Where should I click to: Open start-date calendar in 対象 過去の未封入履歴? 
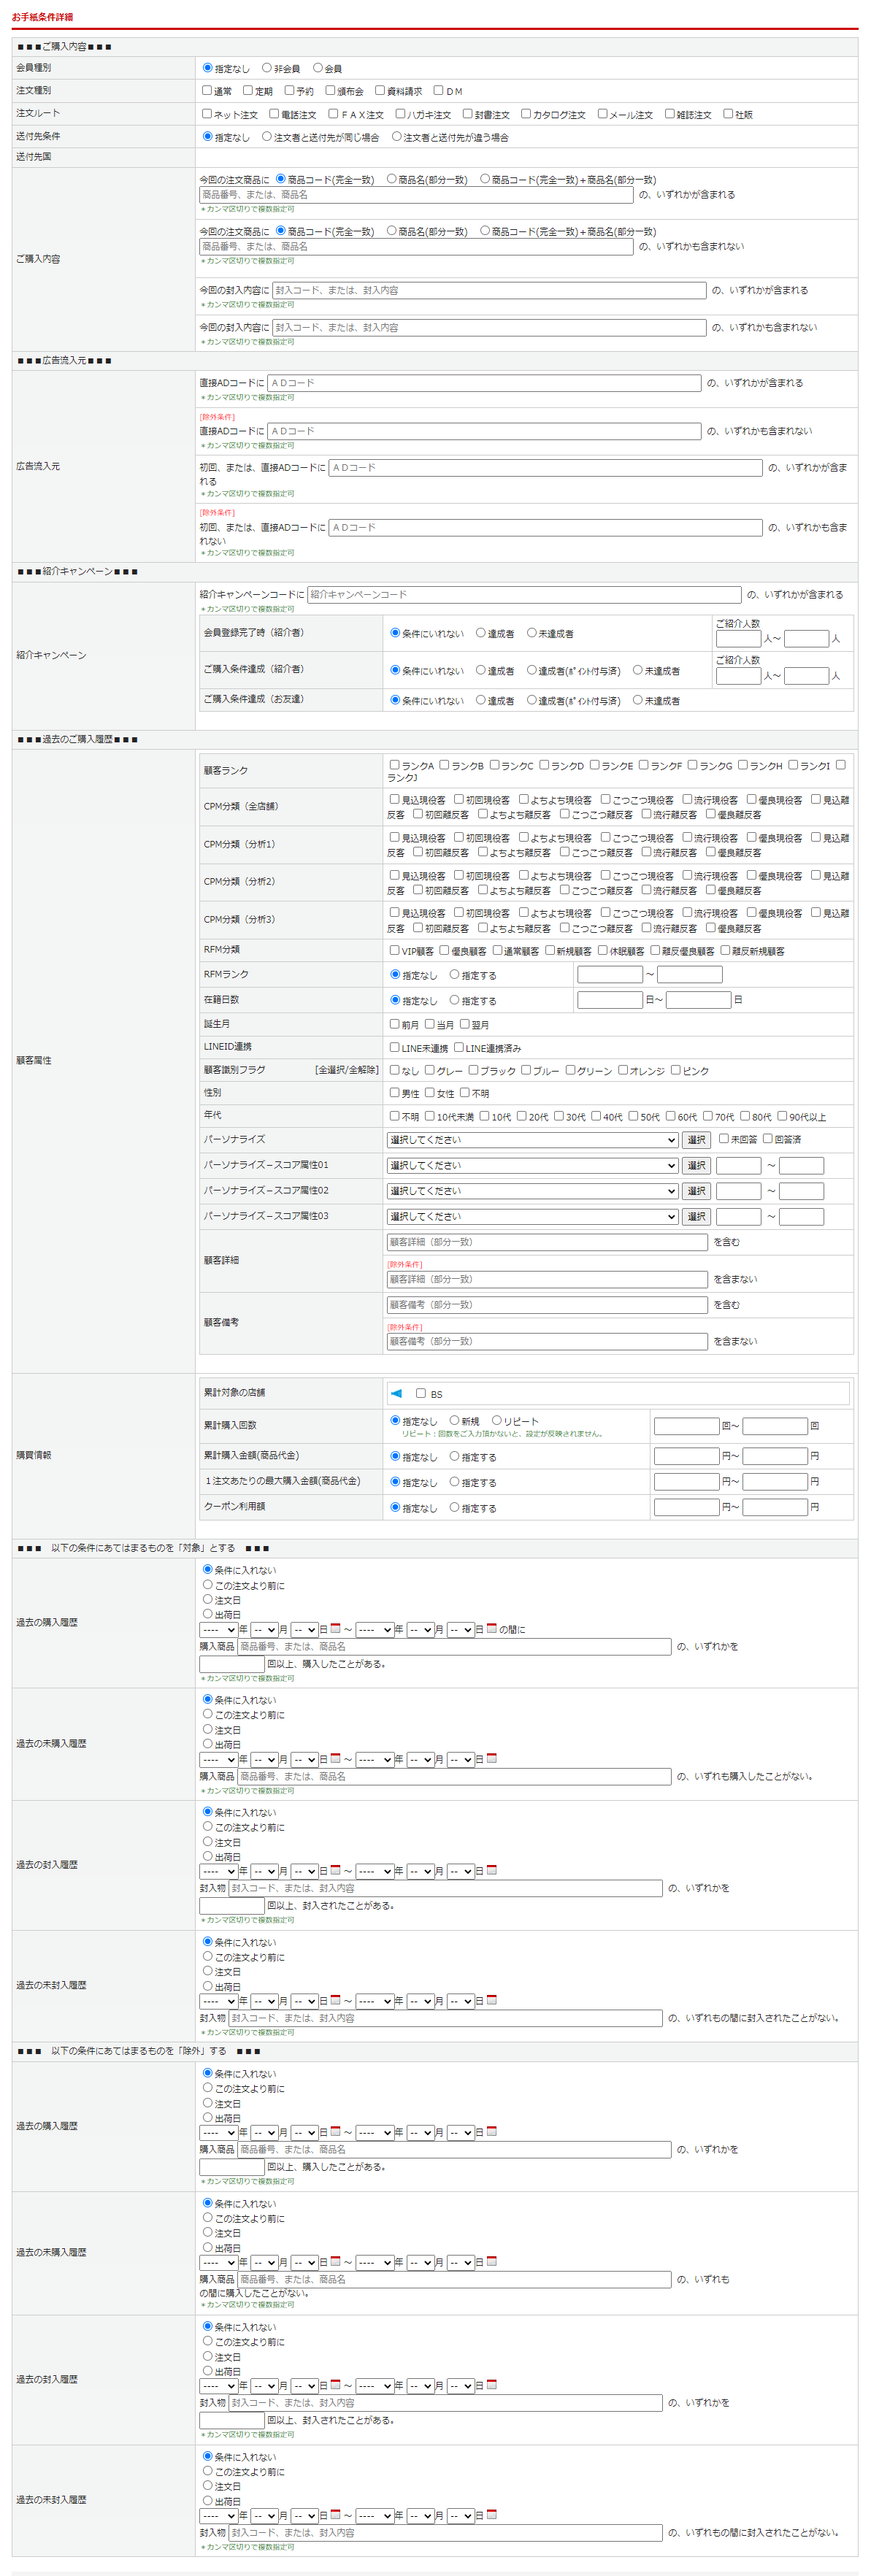335,2000
